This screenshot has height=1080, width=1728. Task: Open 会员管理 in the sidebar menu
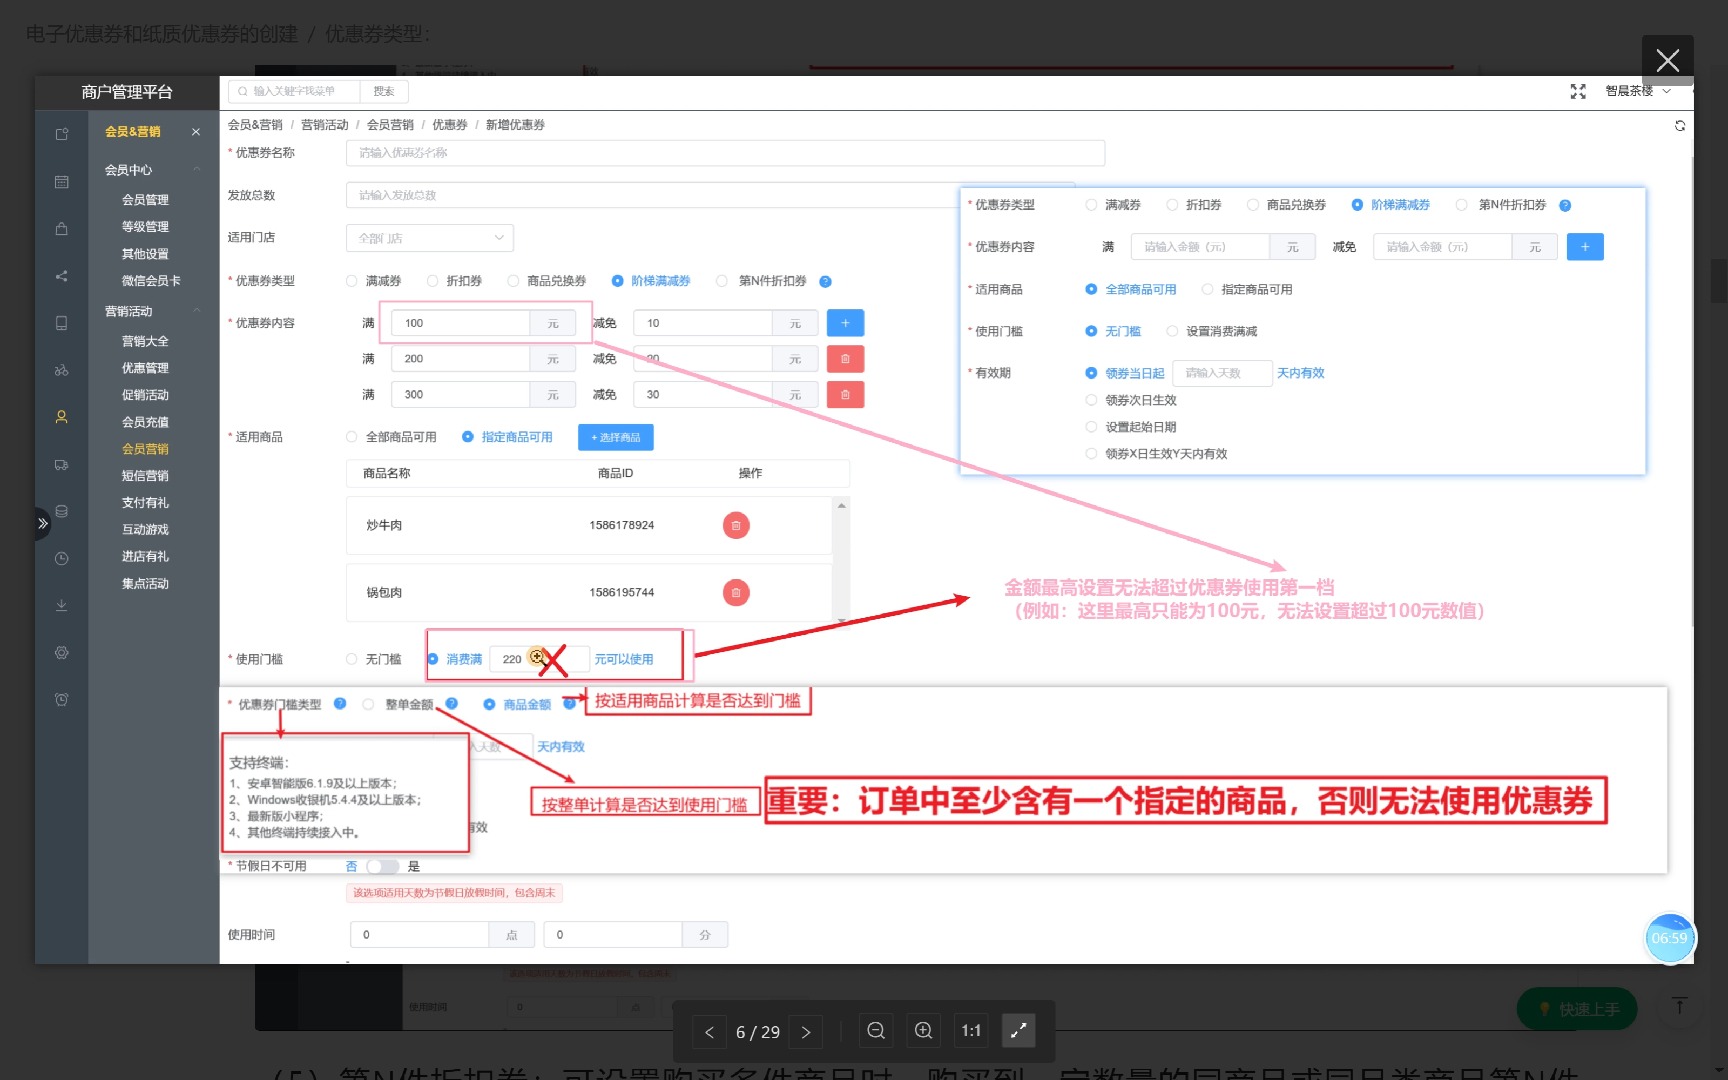[x=146, y=200]
